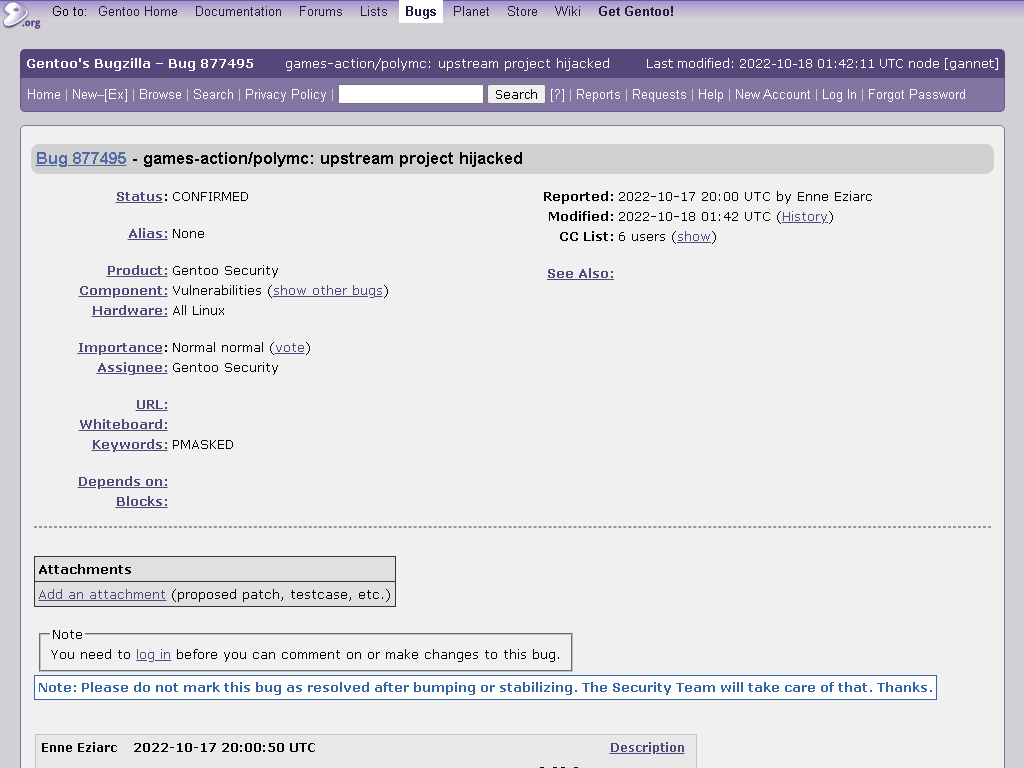Screen dimensions: 1024x768
Task: Click the Search button
Action: pos(516,94)
